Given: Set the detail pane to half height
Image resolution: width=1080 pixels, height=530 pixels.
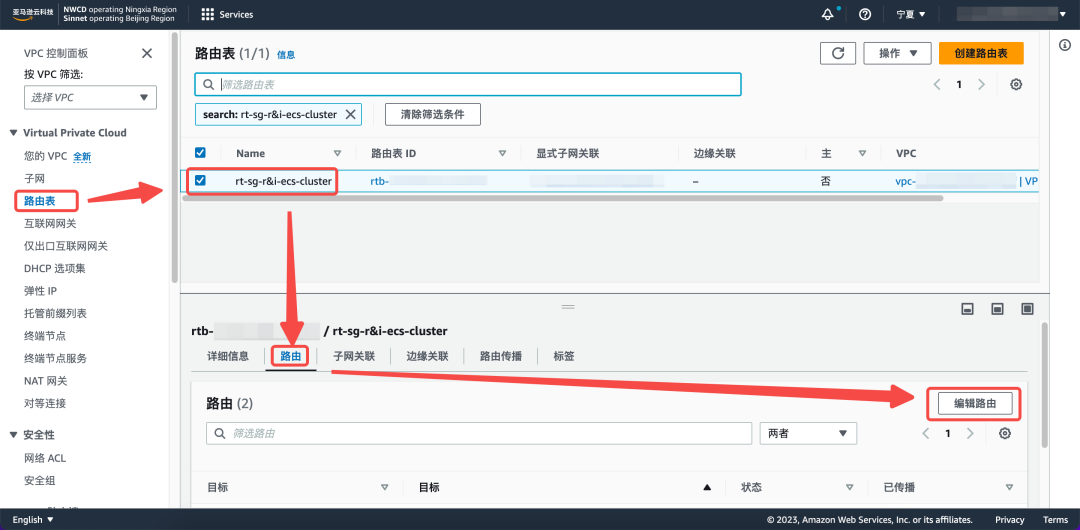Looking at the screenshot, I should (997, 309).
